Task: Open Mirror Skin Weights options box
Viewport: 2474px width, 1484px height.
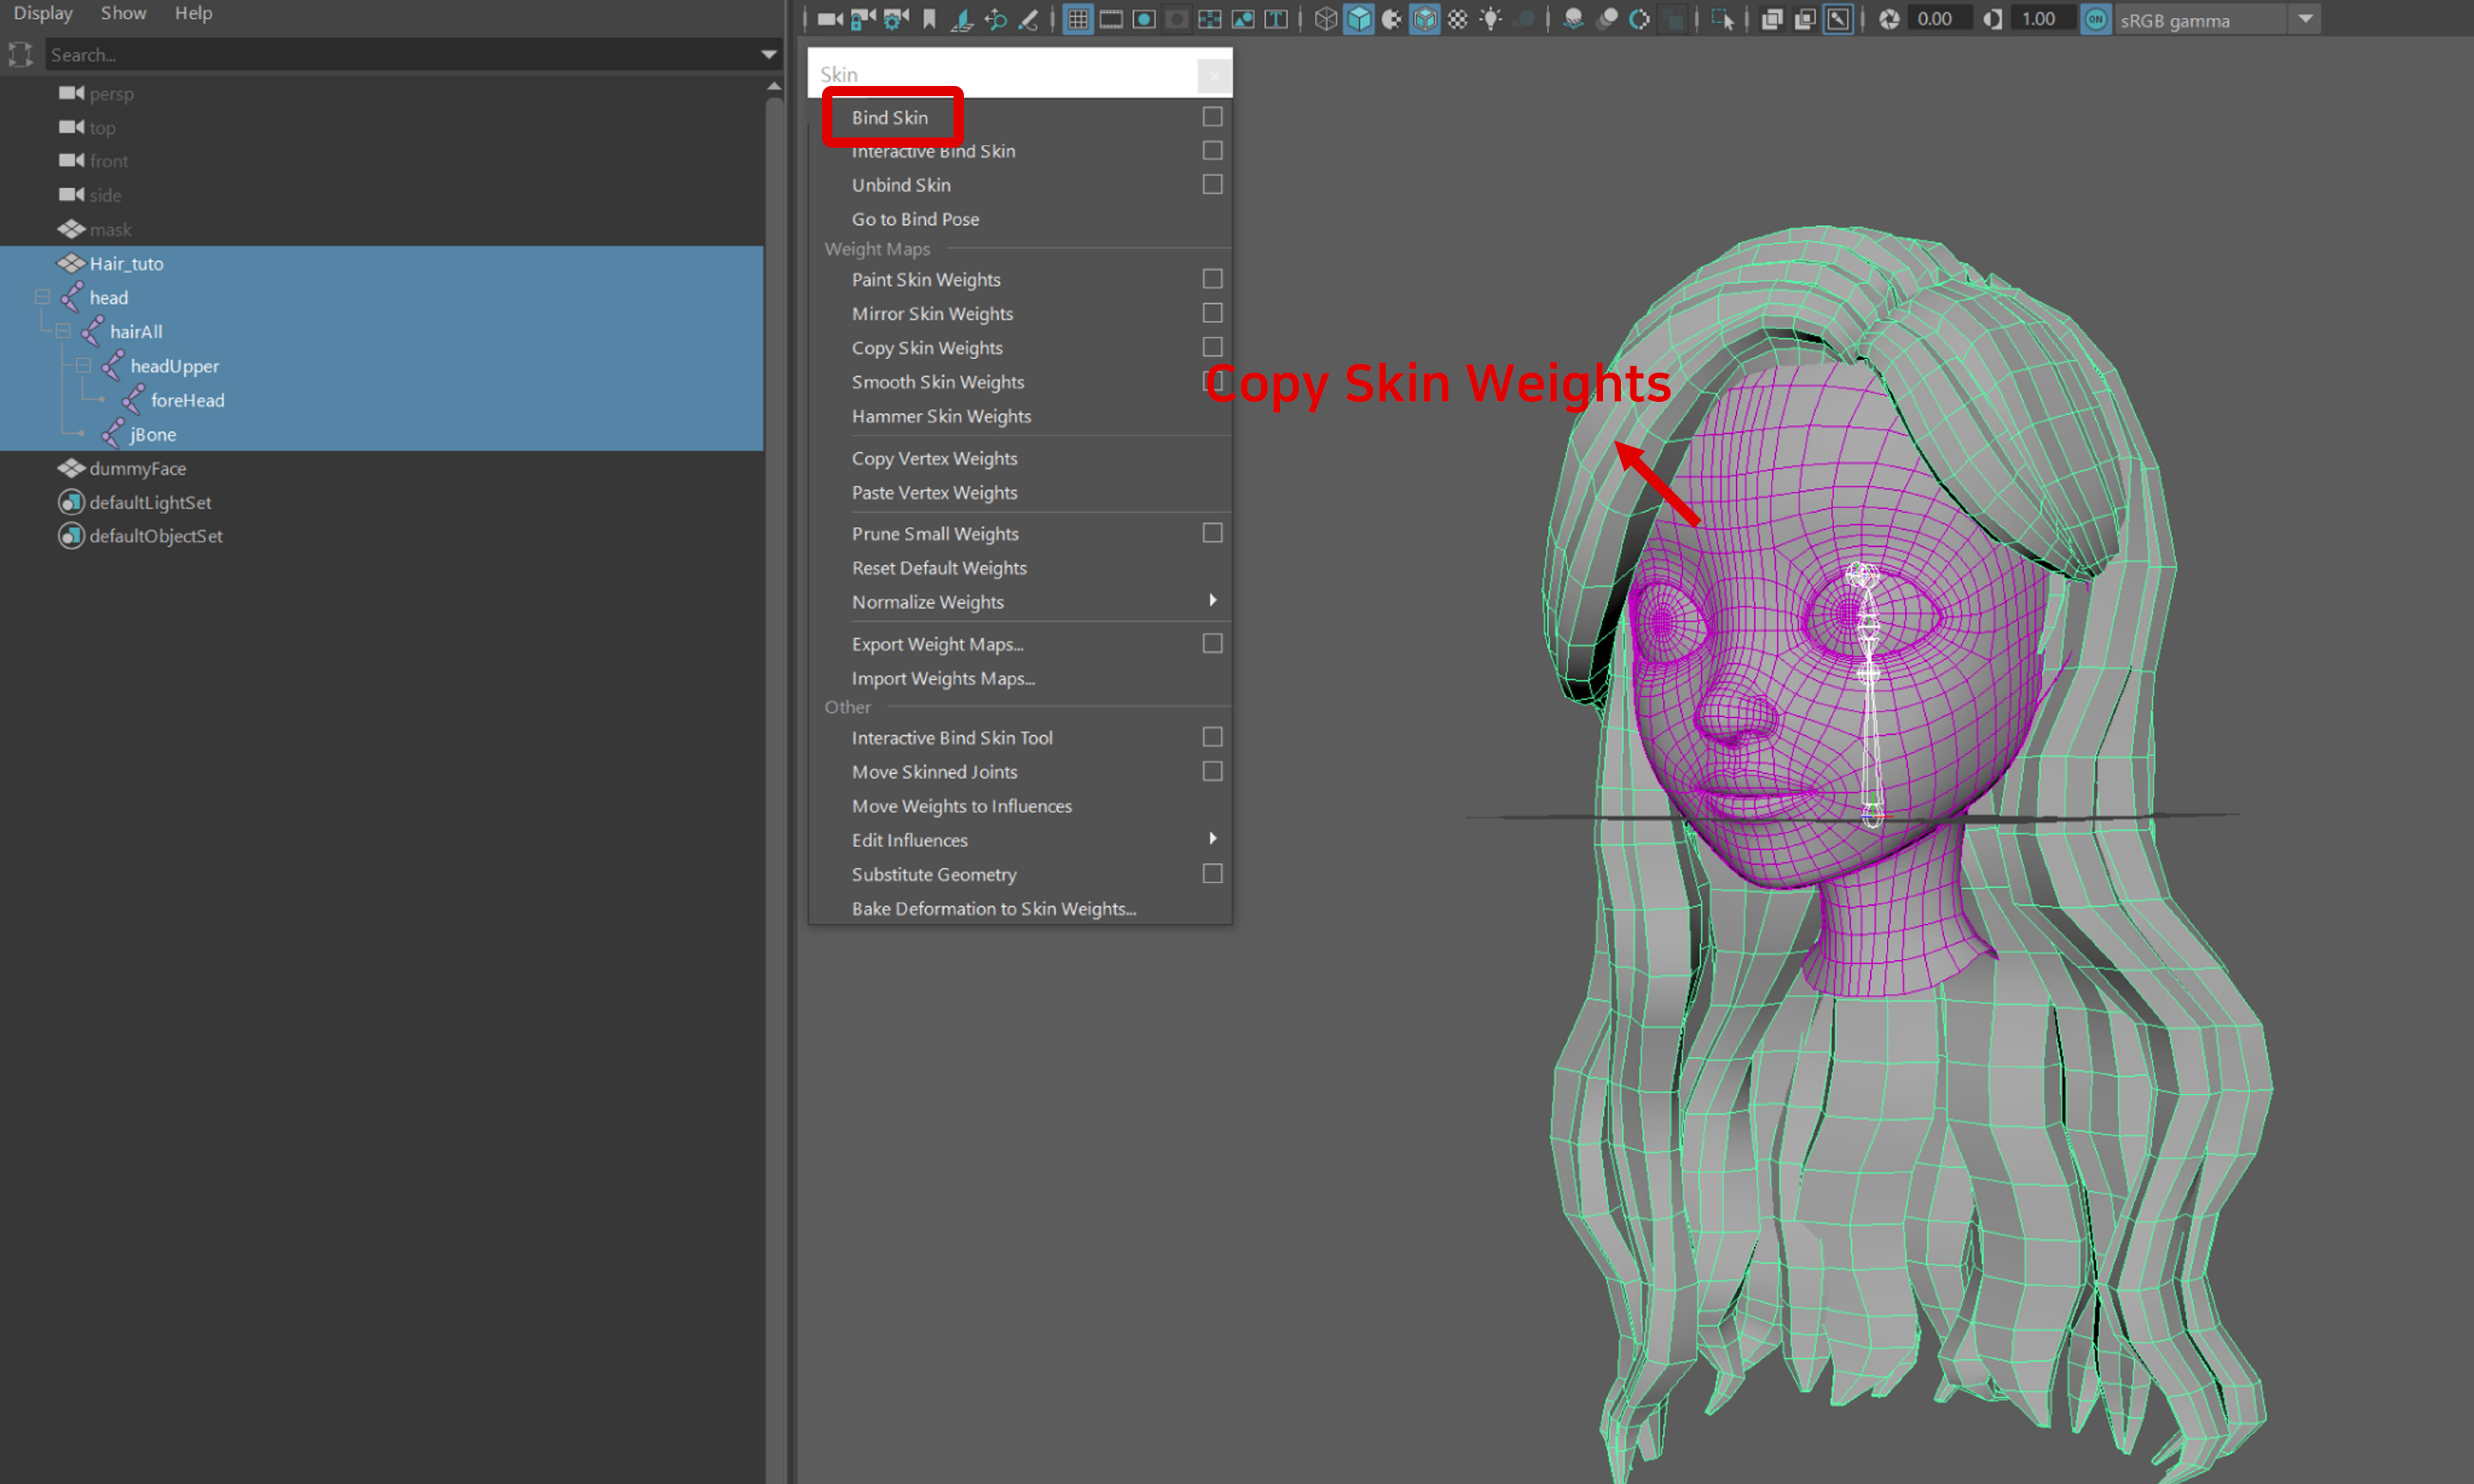Action: coord(1212,313)
